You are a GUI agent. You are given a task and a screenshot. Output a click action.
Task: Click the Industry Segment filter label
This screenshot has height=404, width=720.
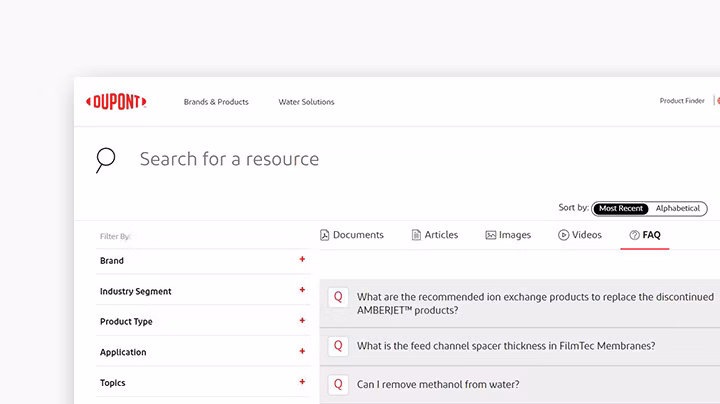[x=135, y=292]
